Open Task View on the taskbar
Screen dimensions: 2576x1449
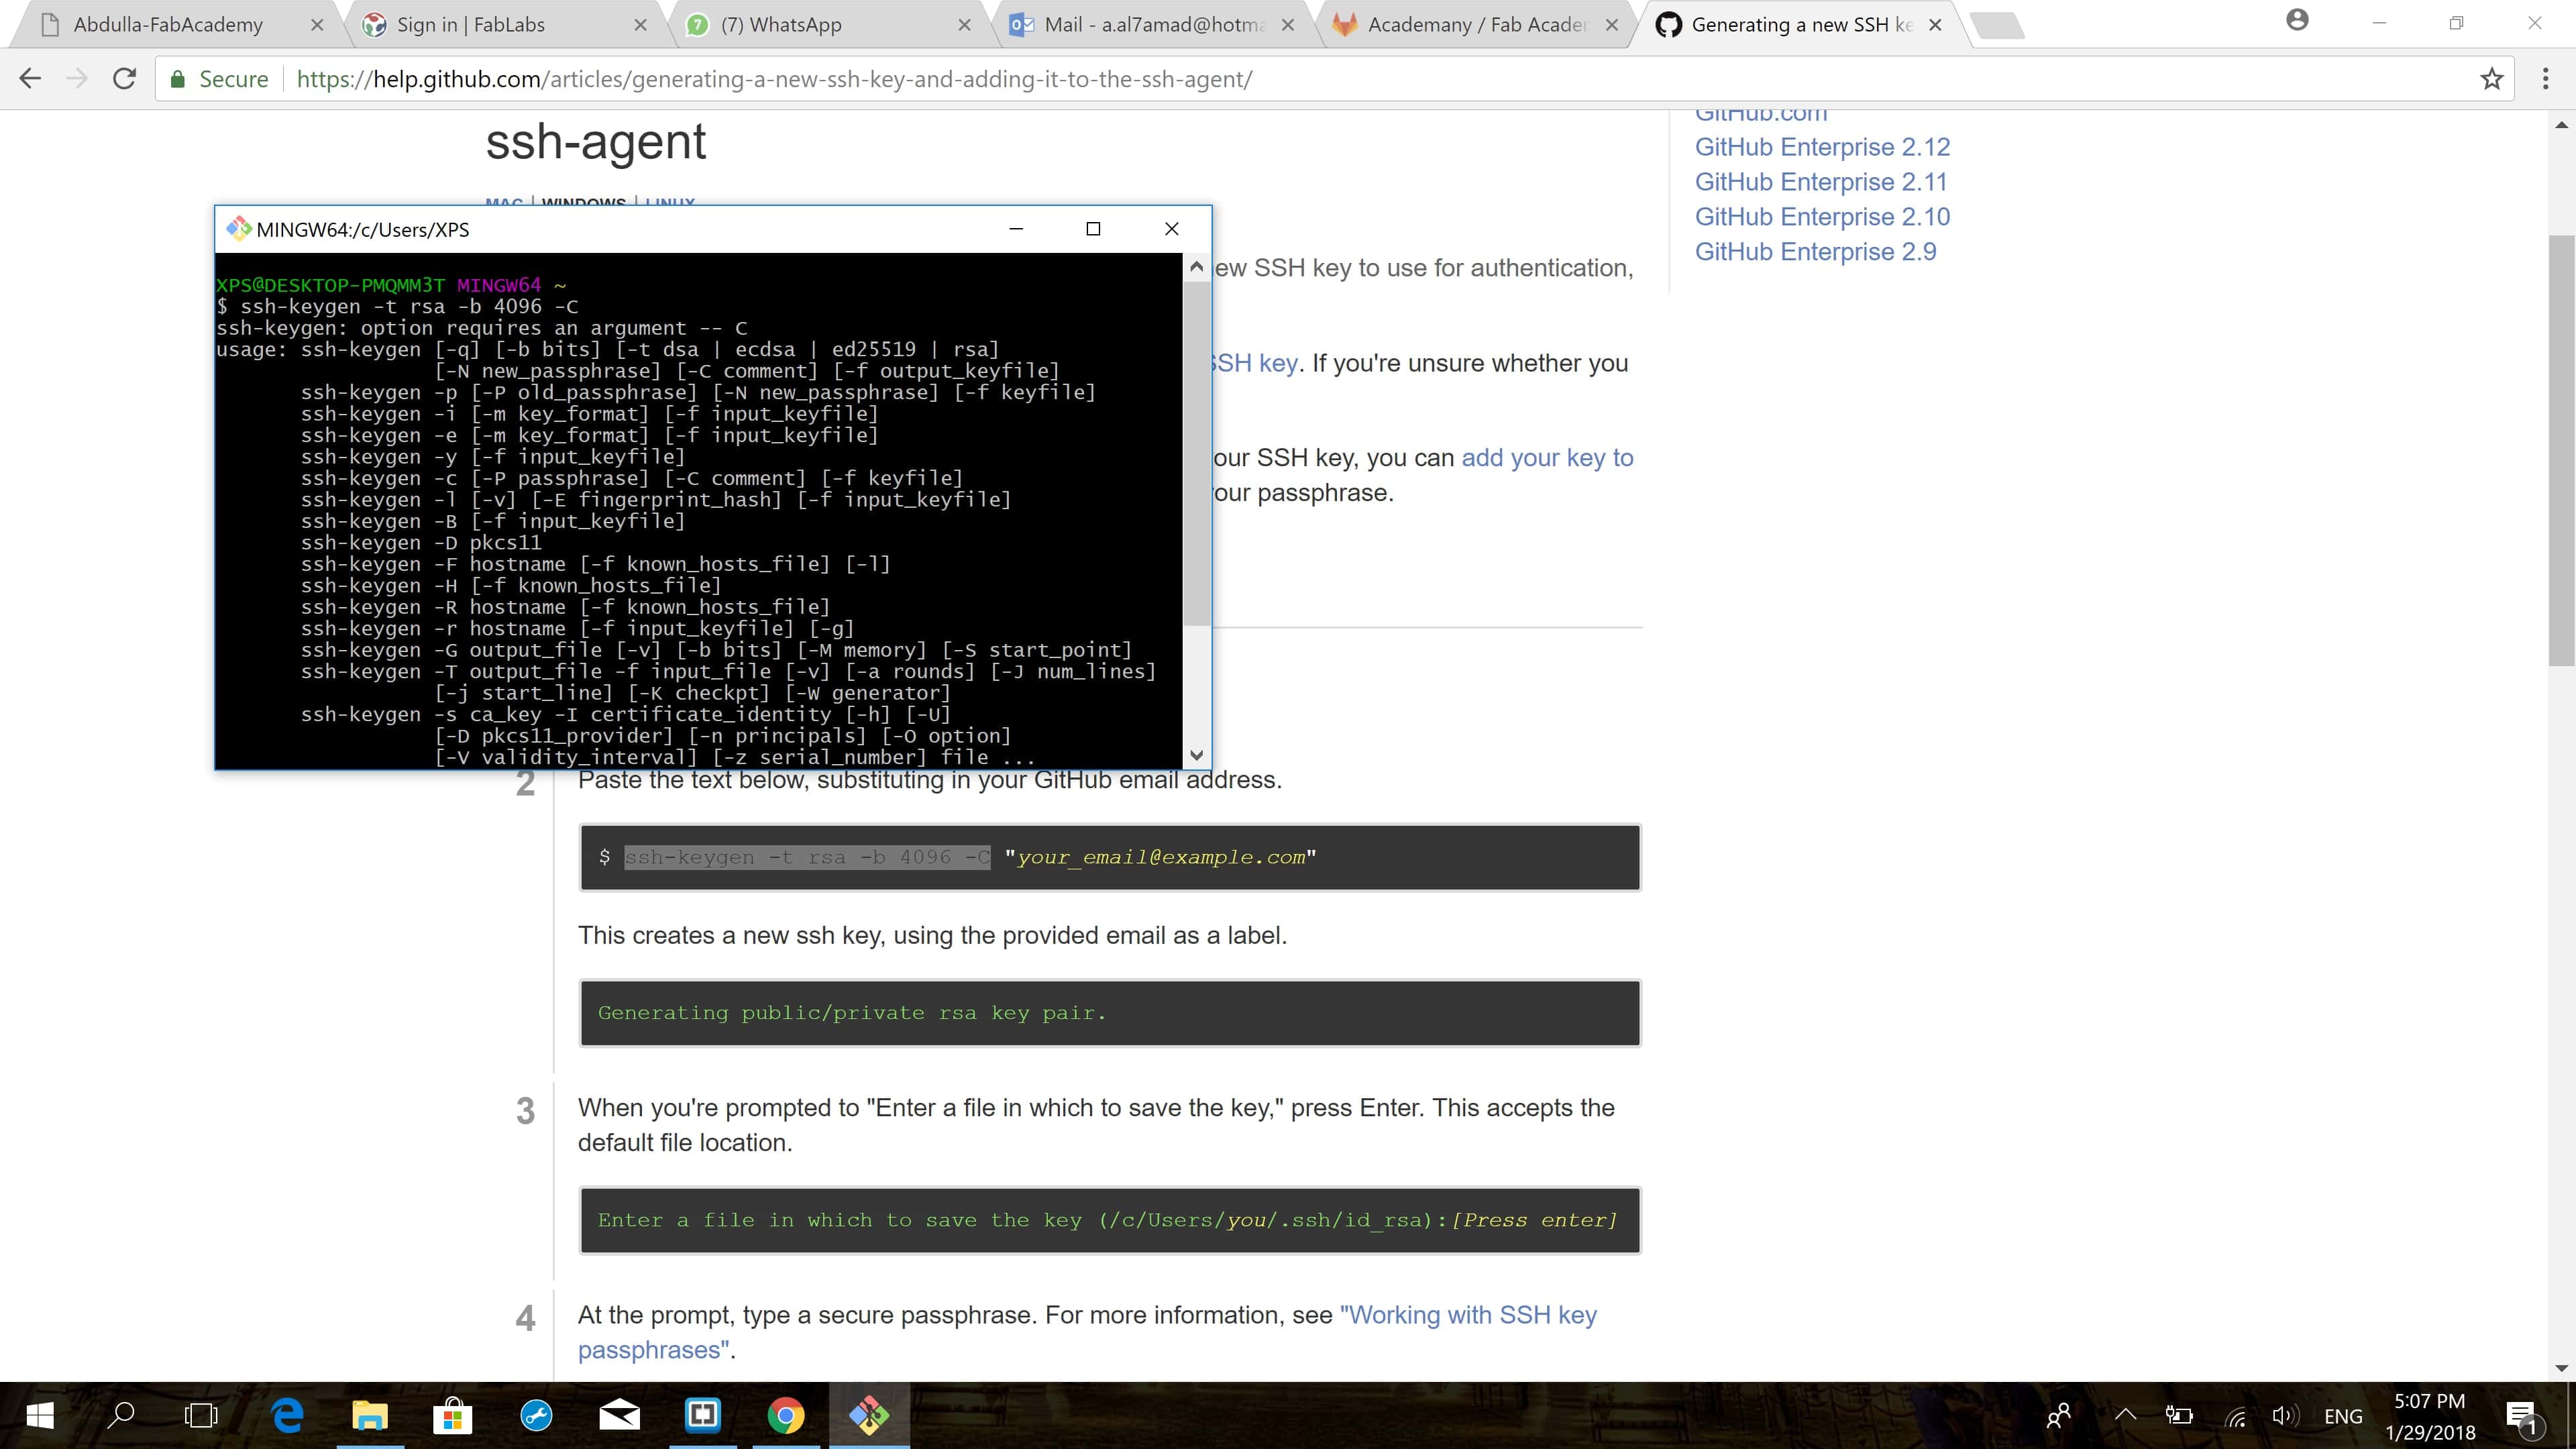tap(201, 1415)
